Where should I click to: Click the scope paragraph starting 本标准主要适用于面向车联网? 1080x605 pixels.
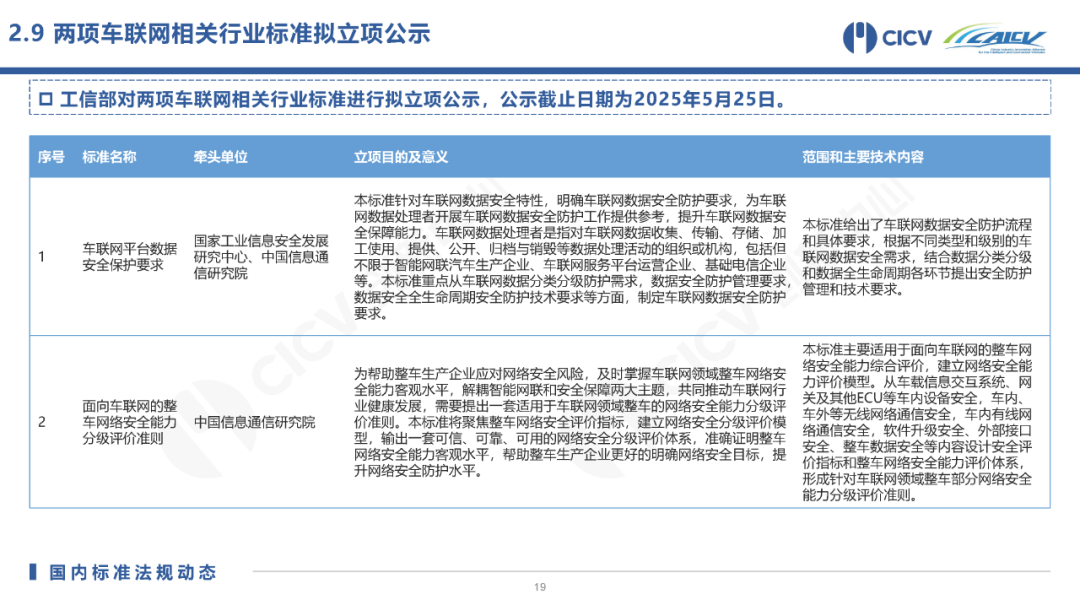[x=917, y=422]
